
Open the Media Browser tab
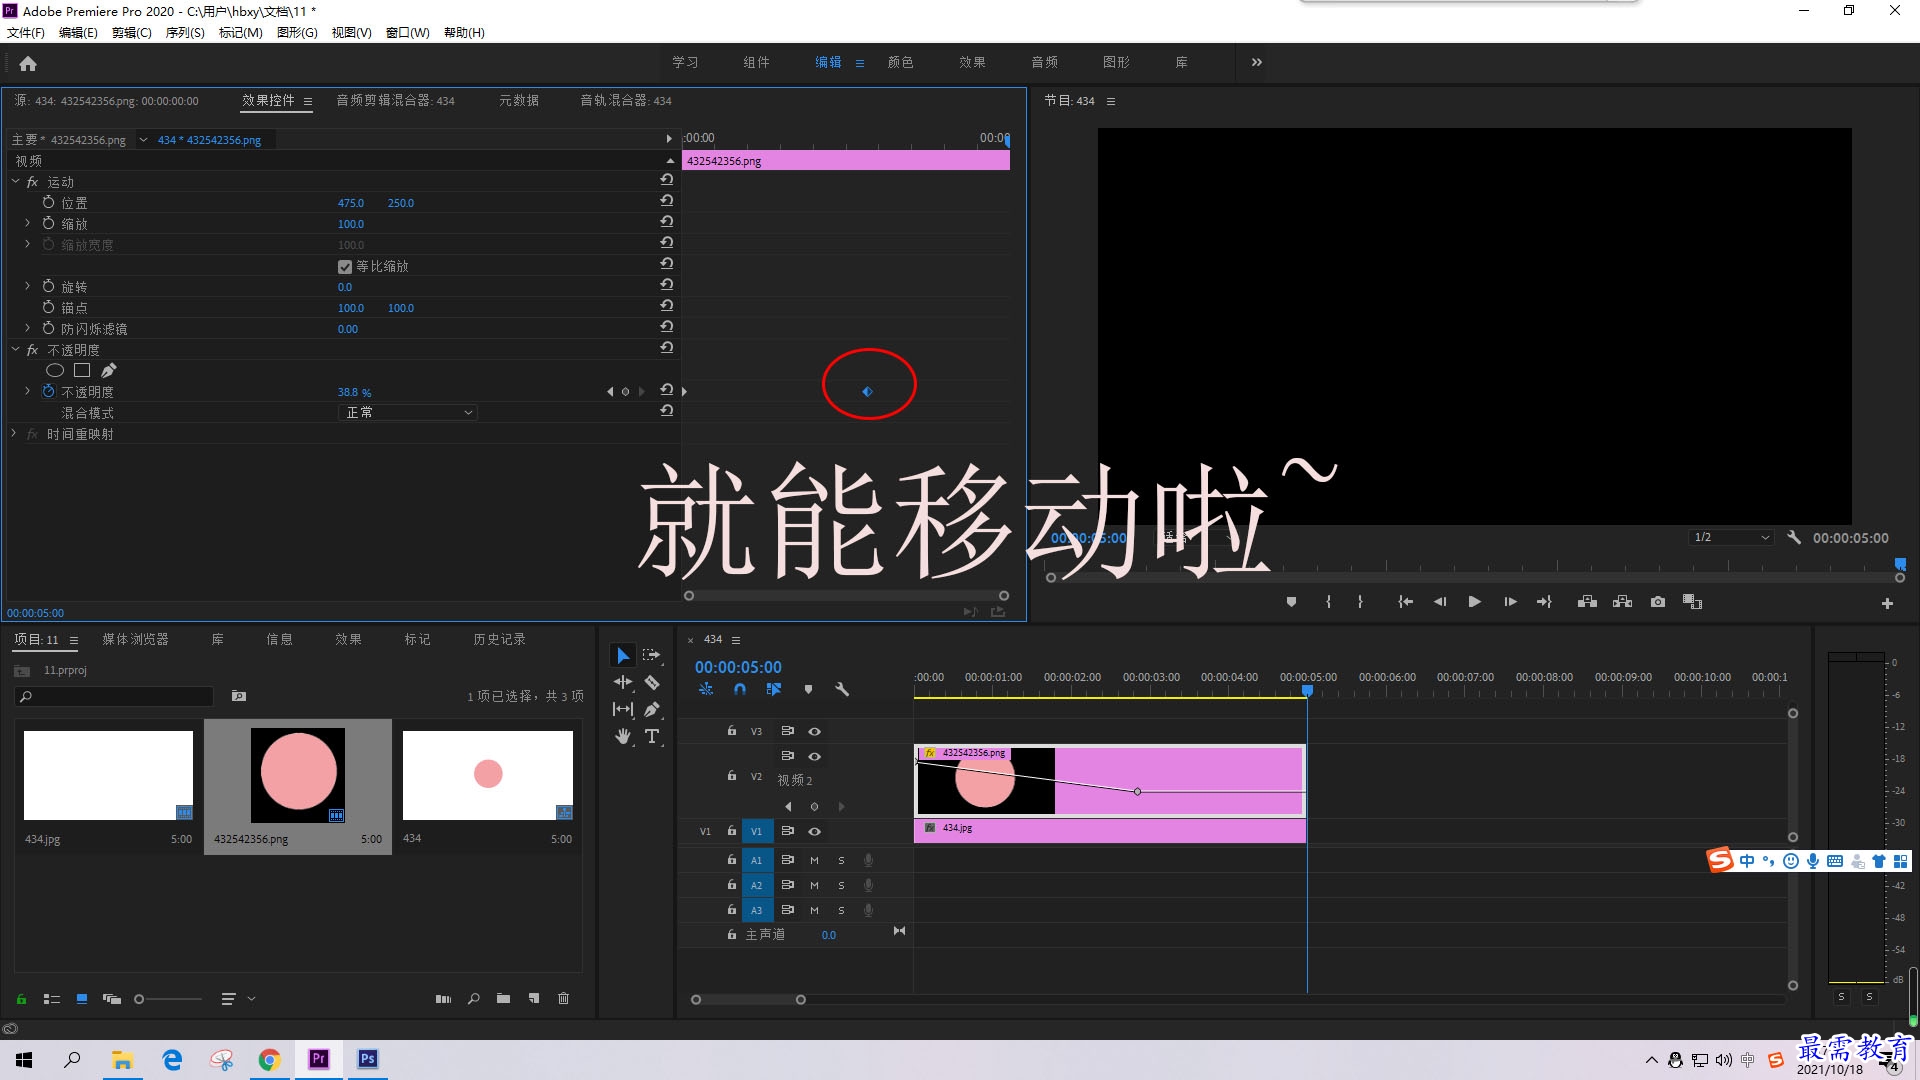pyautogui.click(x=135, y=639)
